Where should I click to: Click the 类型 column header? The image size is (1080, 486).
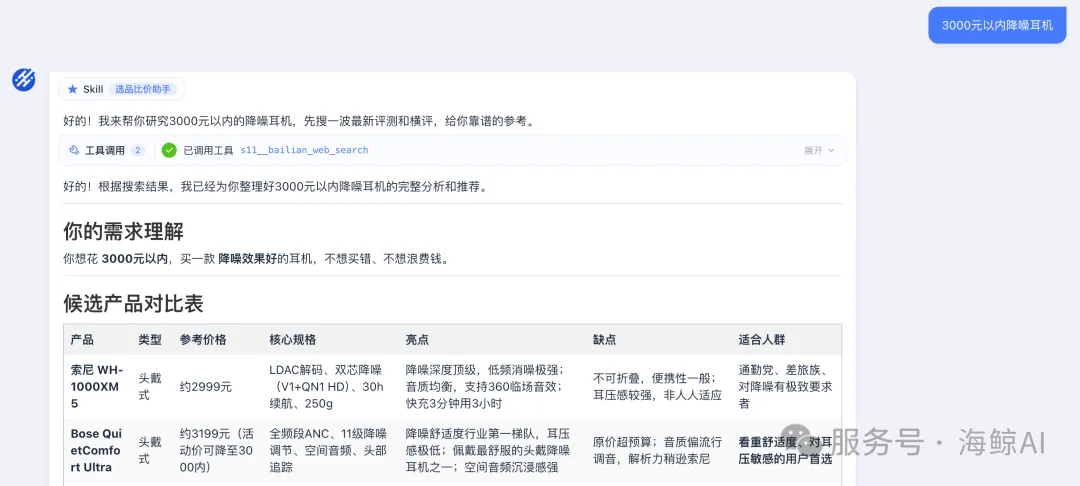(150, 339)
